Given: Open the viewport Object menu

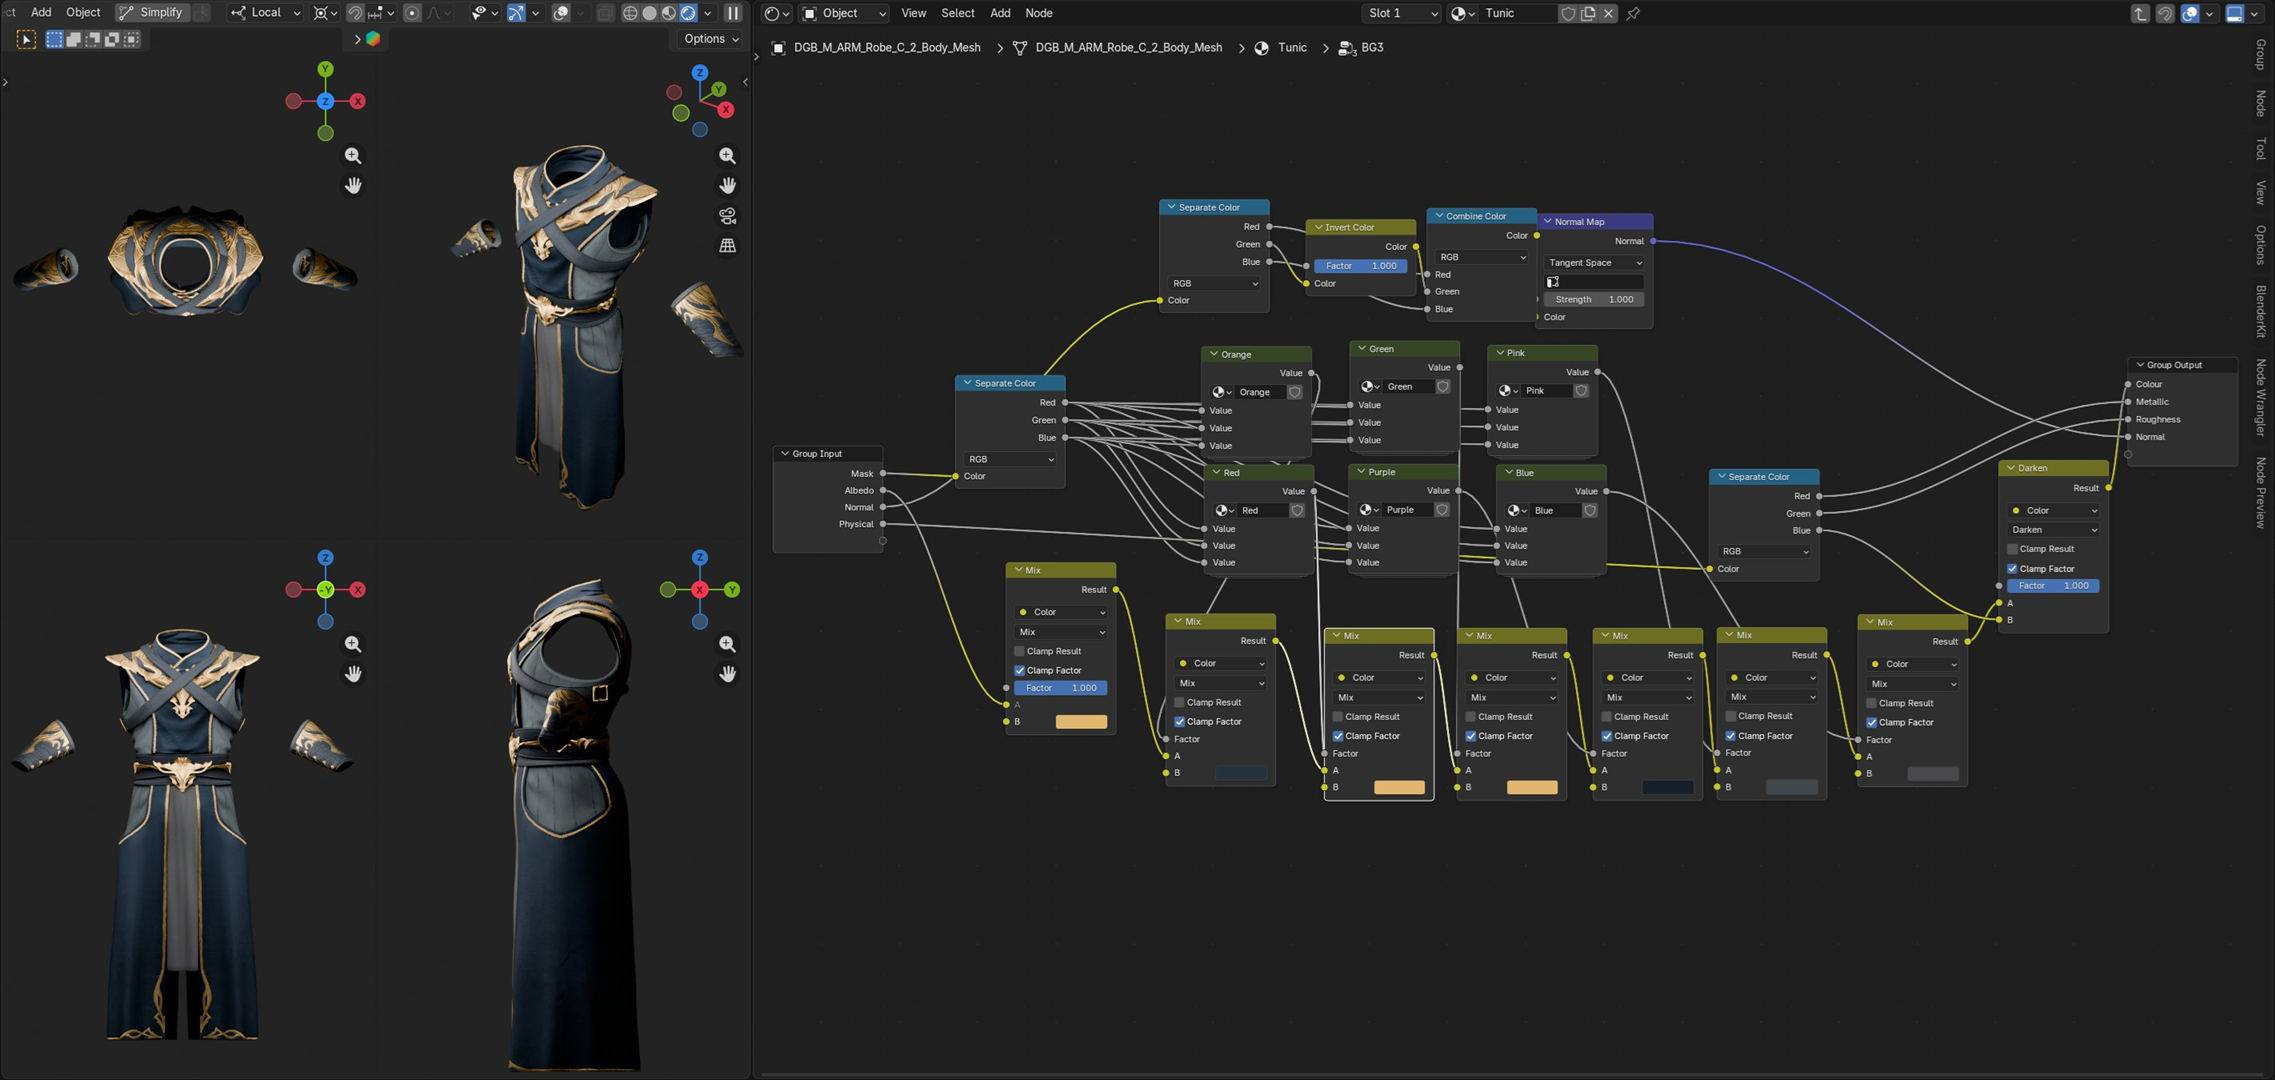Looking at the screenshot, I should [x=83, y=13].
